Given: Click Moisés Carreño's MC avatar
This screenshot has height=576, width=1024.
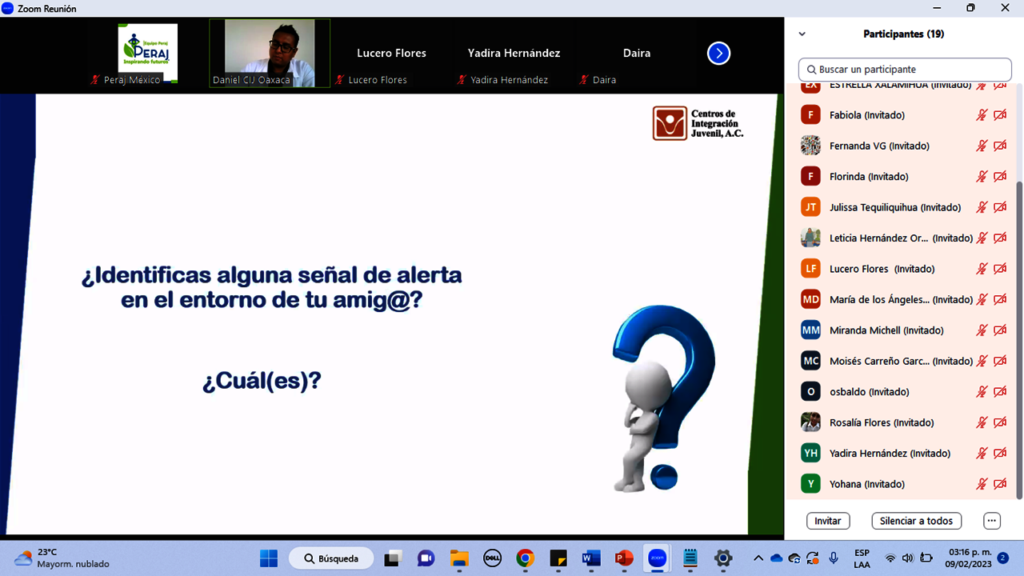Looking at the screenshot, I should point(810,360).
